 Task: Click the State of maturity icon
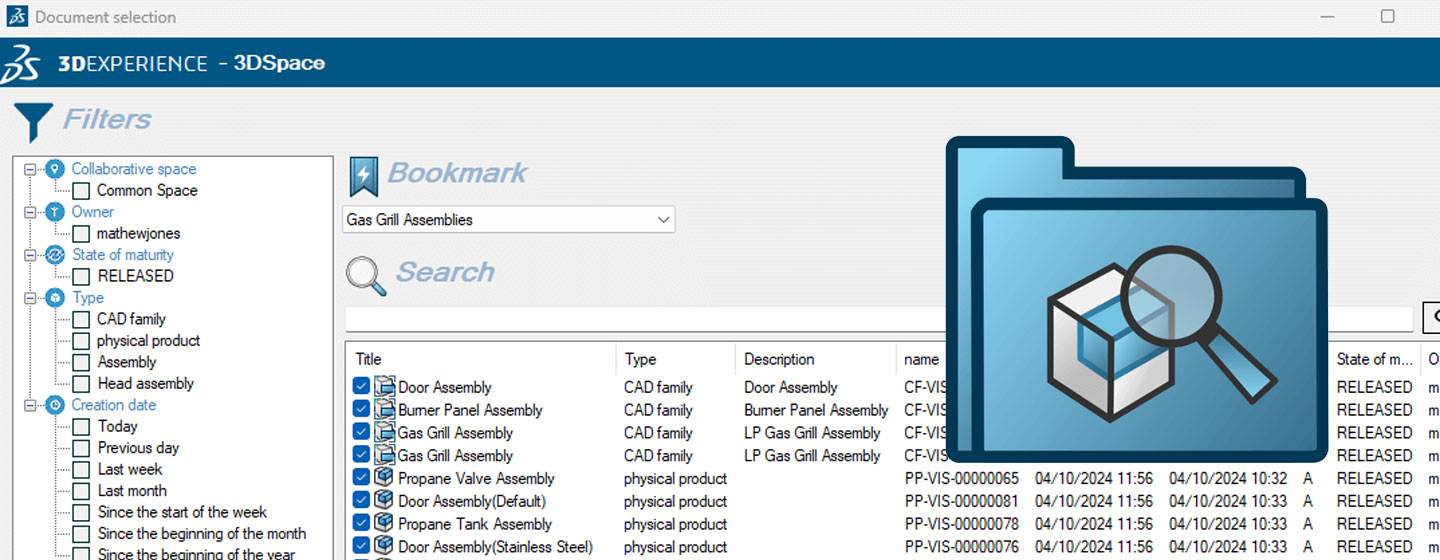coord(55,255)
